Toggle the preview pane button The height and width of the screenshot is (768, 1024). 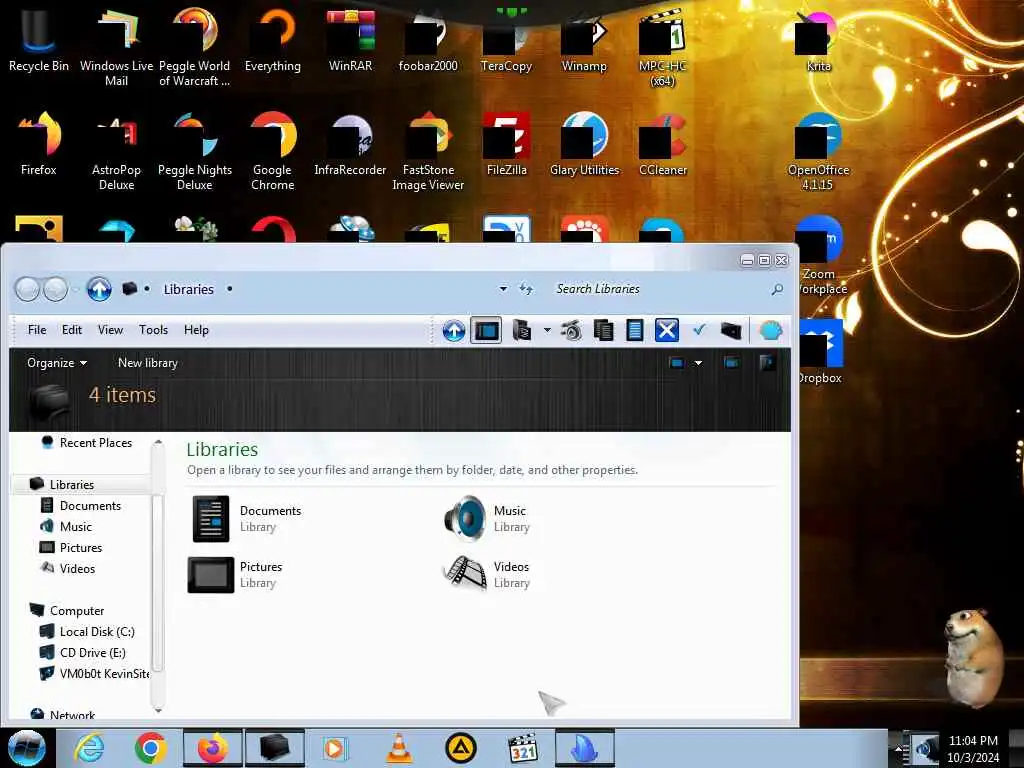click(731, 362)
